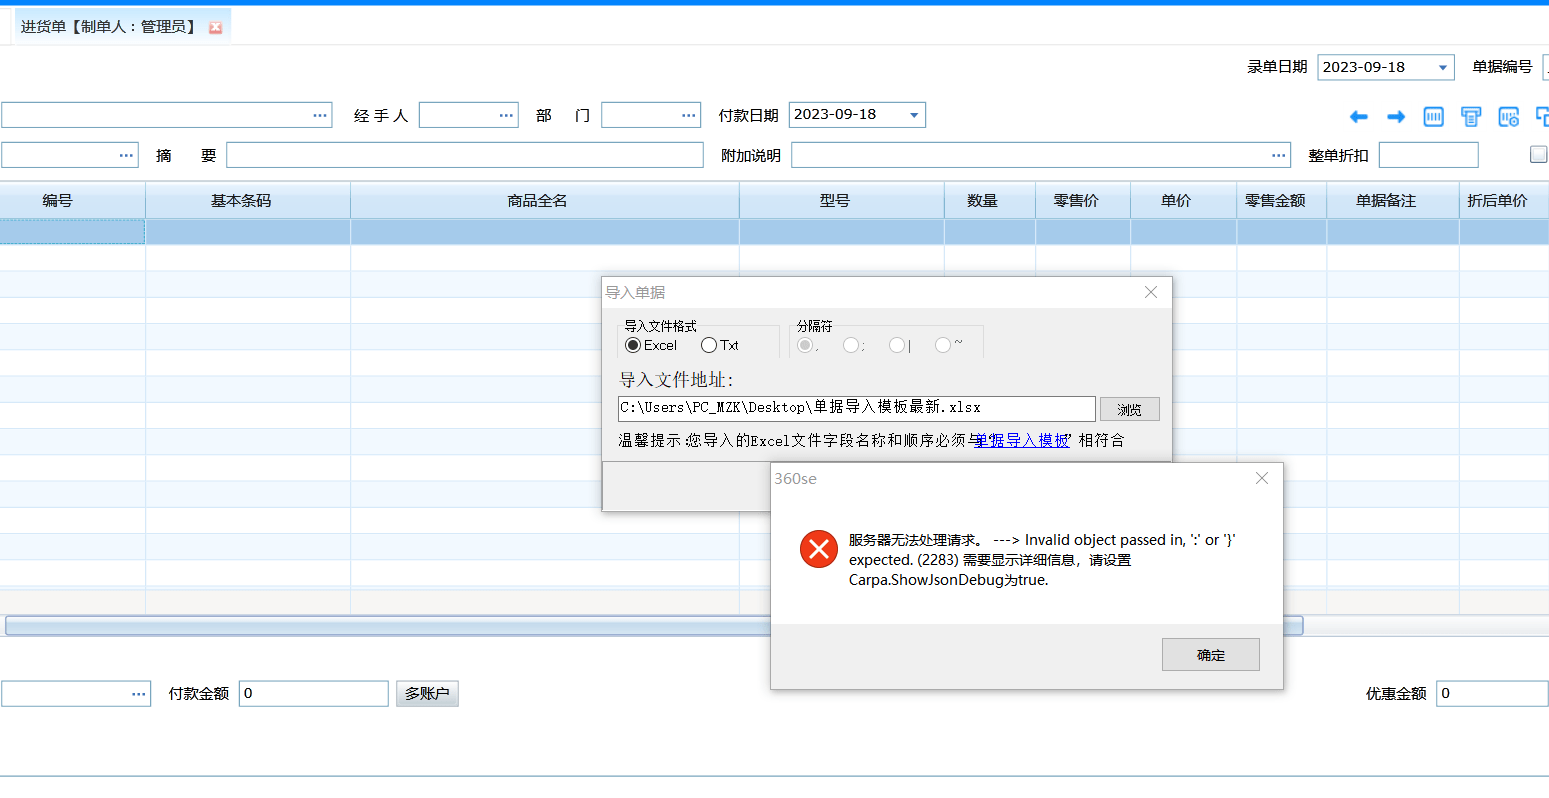
Task: Choose the tilde separator radio button
Action: click(x=943, y=345)
